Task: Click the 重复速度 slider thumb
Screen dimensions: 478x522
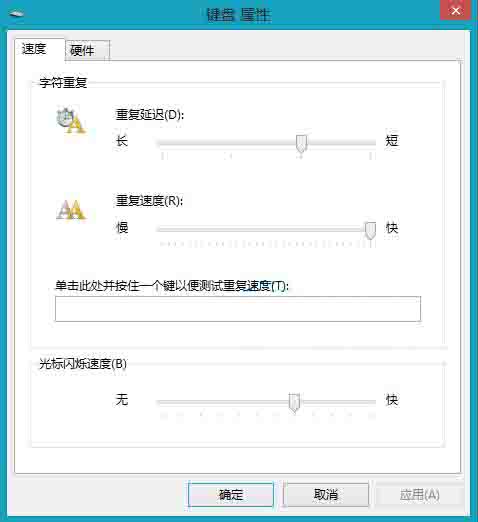Action: [x=370, y=230]
